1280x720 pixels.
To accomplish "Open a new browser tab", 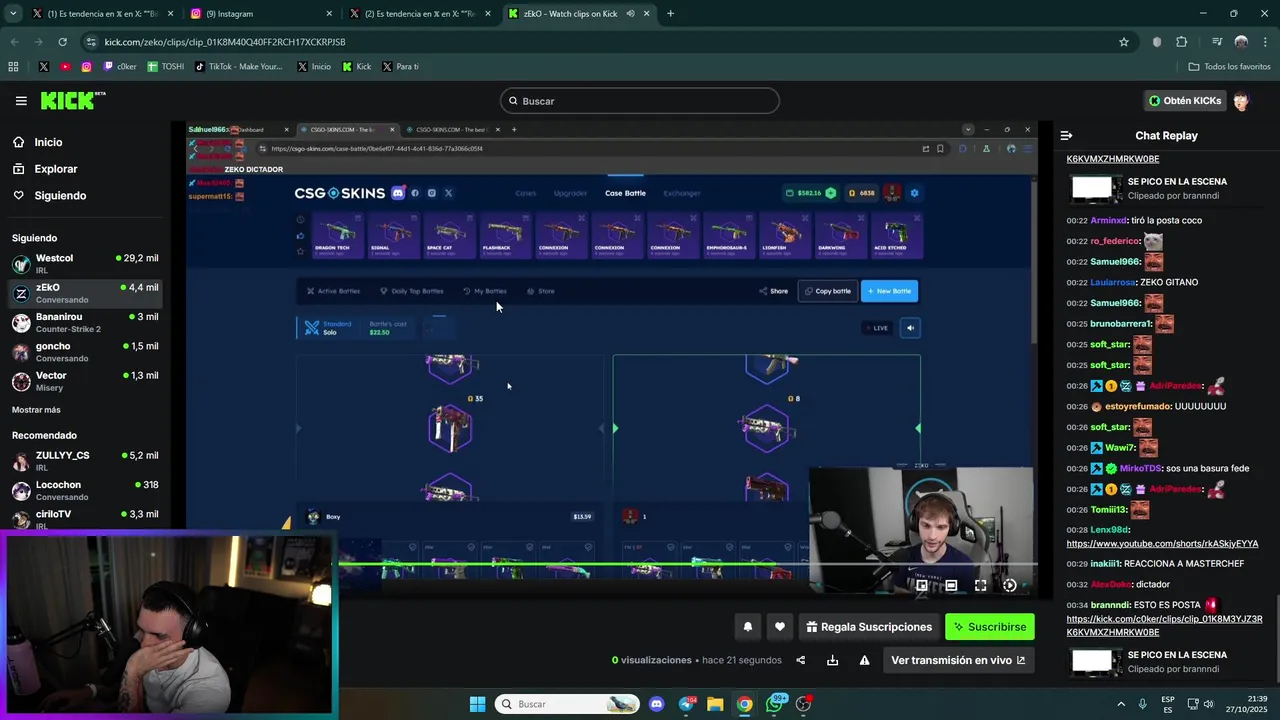I will pos(670,14).
